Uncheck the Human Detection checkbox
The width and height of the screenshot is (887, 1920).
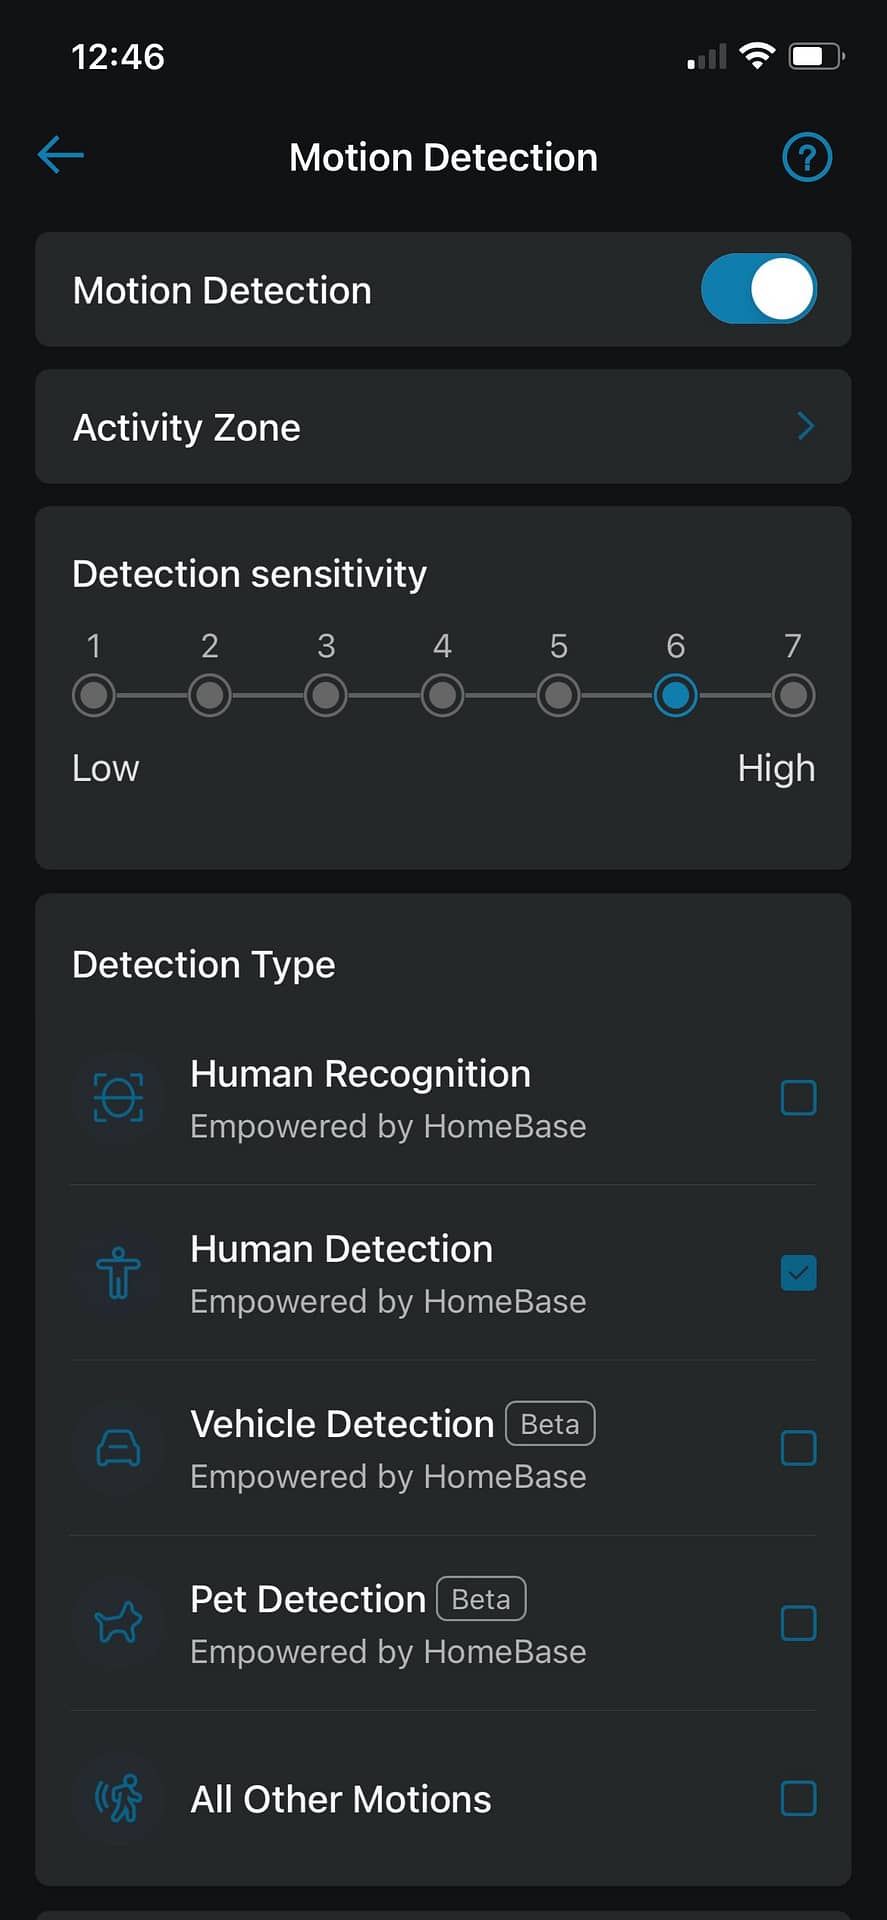pyautogui.click(x=798, y=1273)
